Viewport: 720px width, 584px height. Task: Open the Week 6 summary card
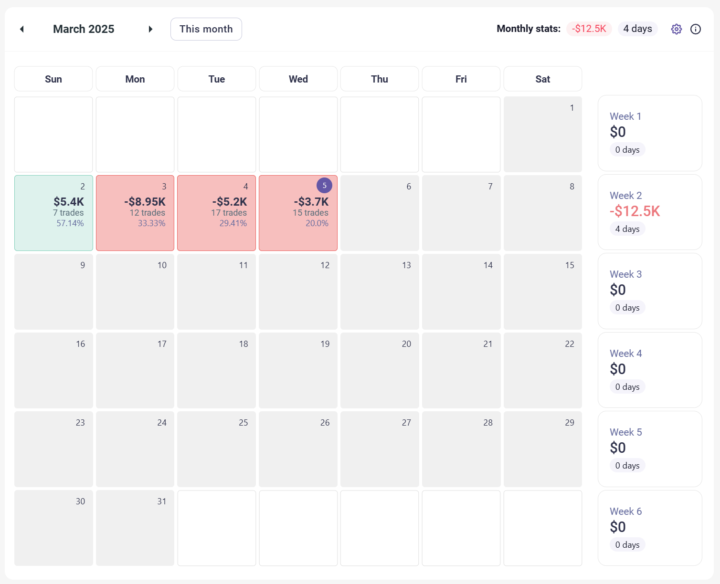pos(650,528)
